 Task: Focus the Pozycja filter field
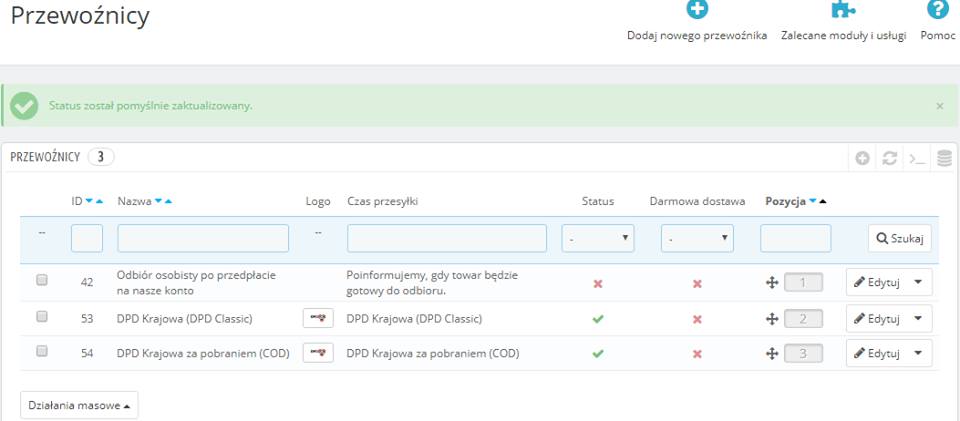795,238
